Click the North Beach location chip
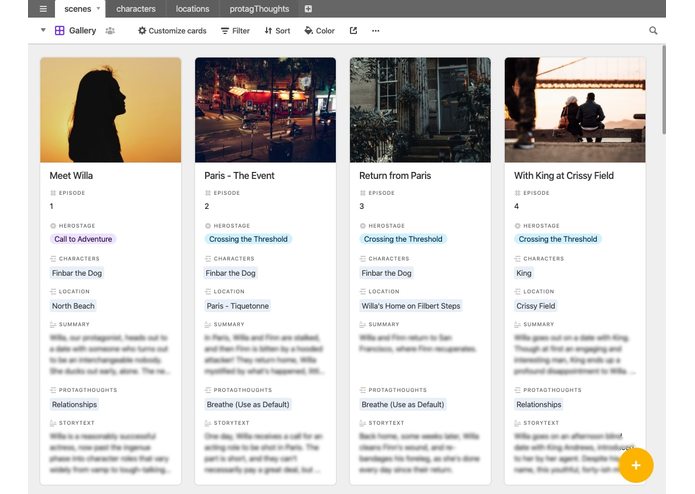Viewport: 695px width, 494px height. pos(73,306)
